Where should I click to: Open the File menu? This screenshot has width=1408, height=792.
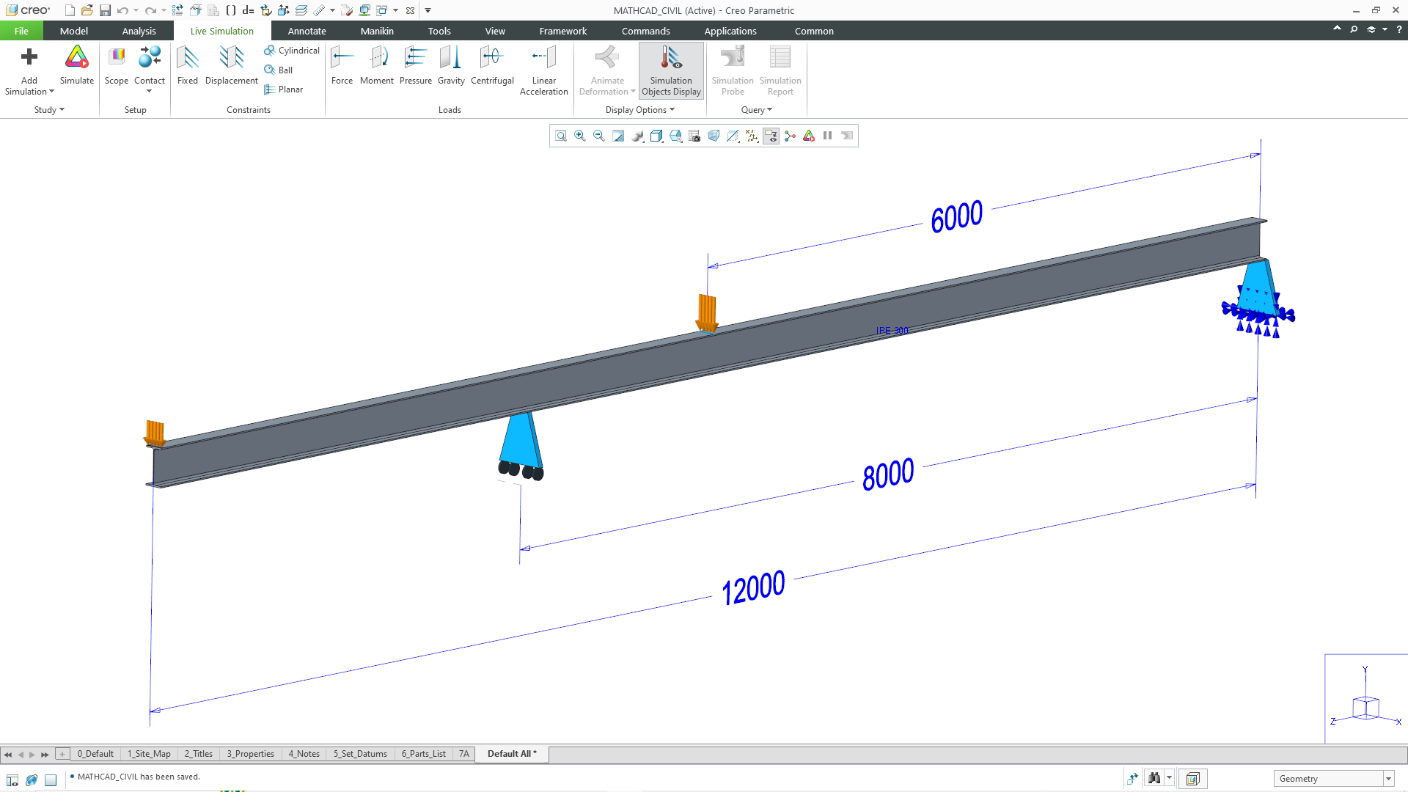[21, 30]
